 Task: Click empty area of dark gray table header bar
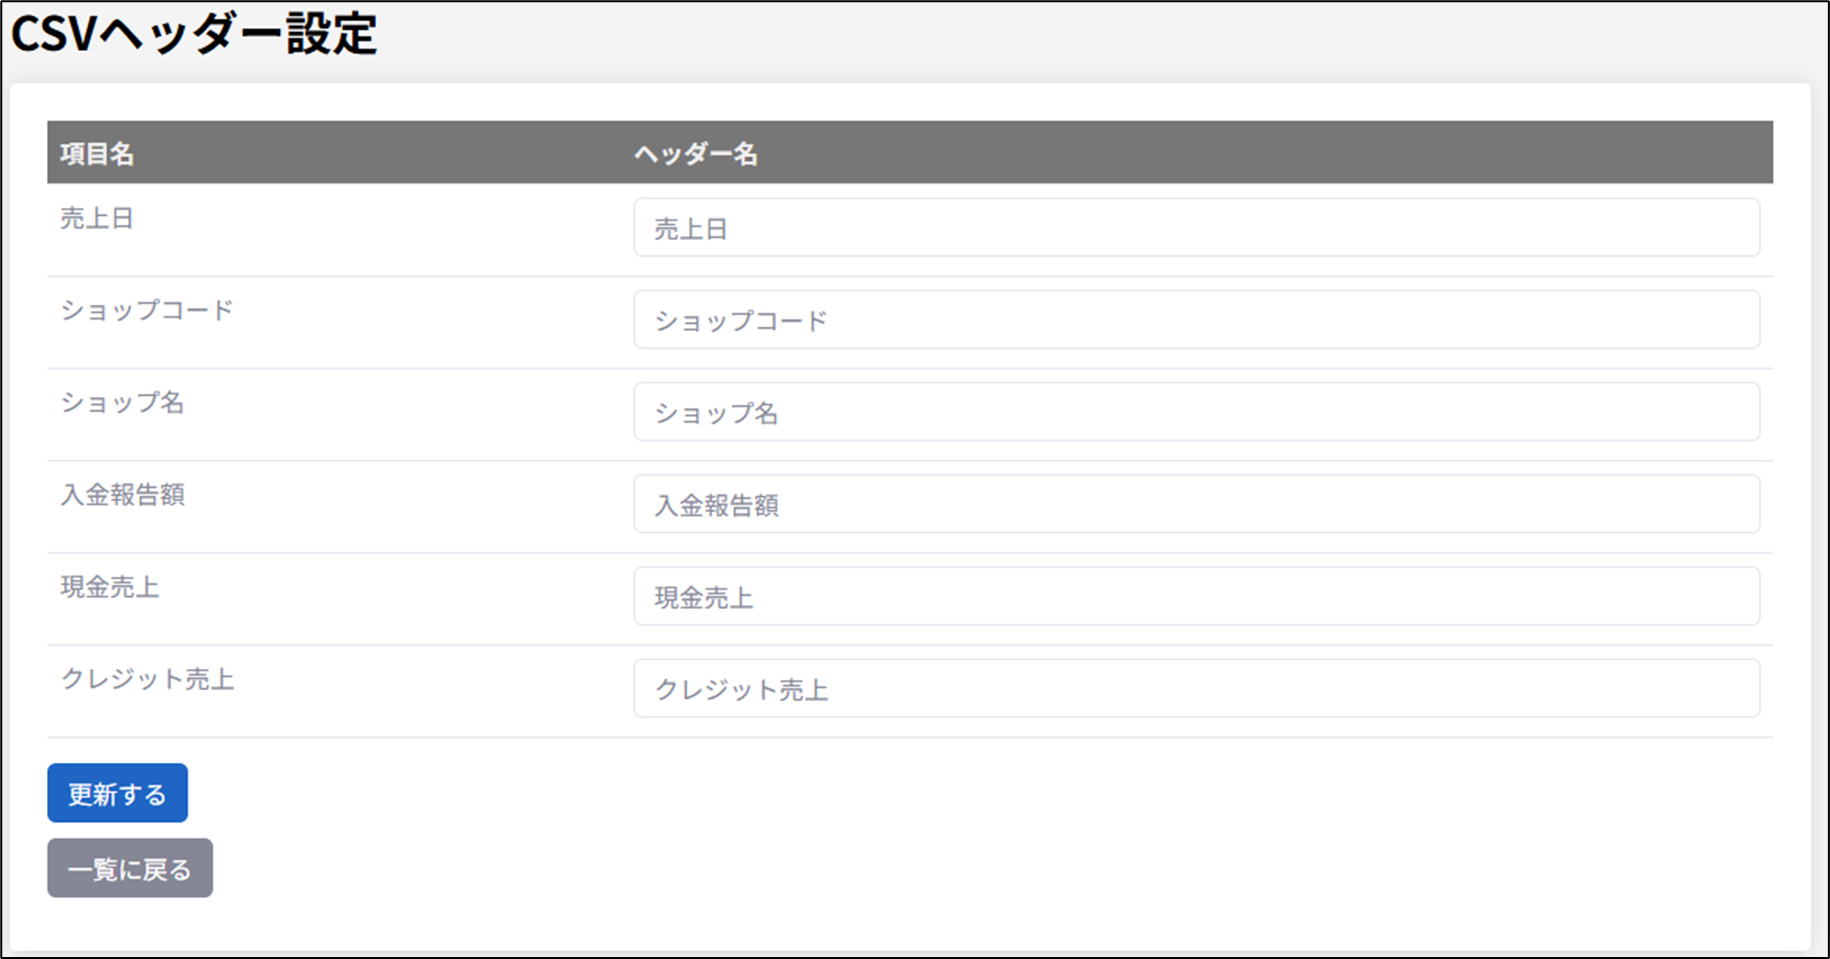point(1250,153)
